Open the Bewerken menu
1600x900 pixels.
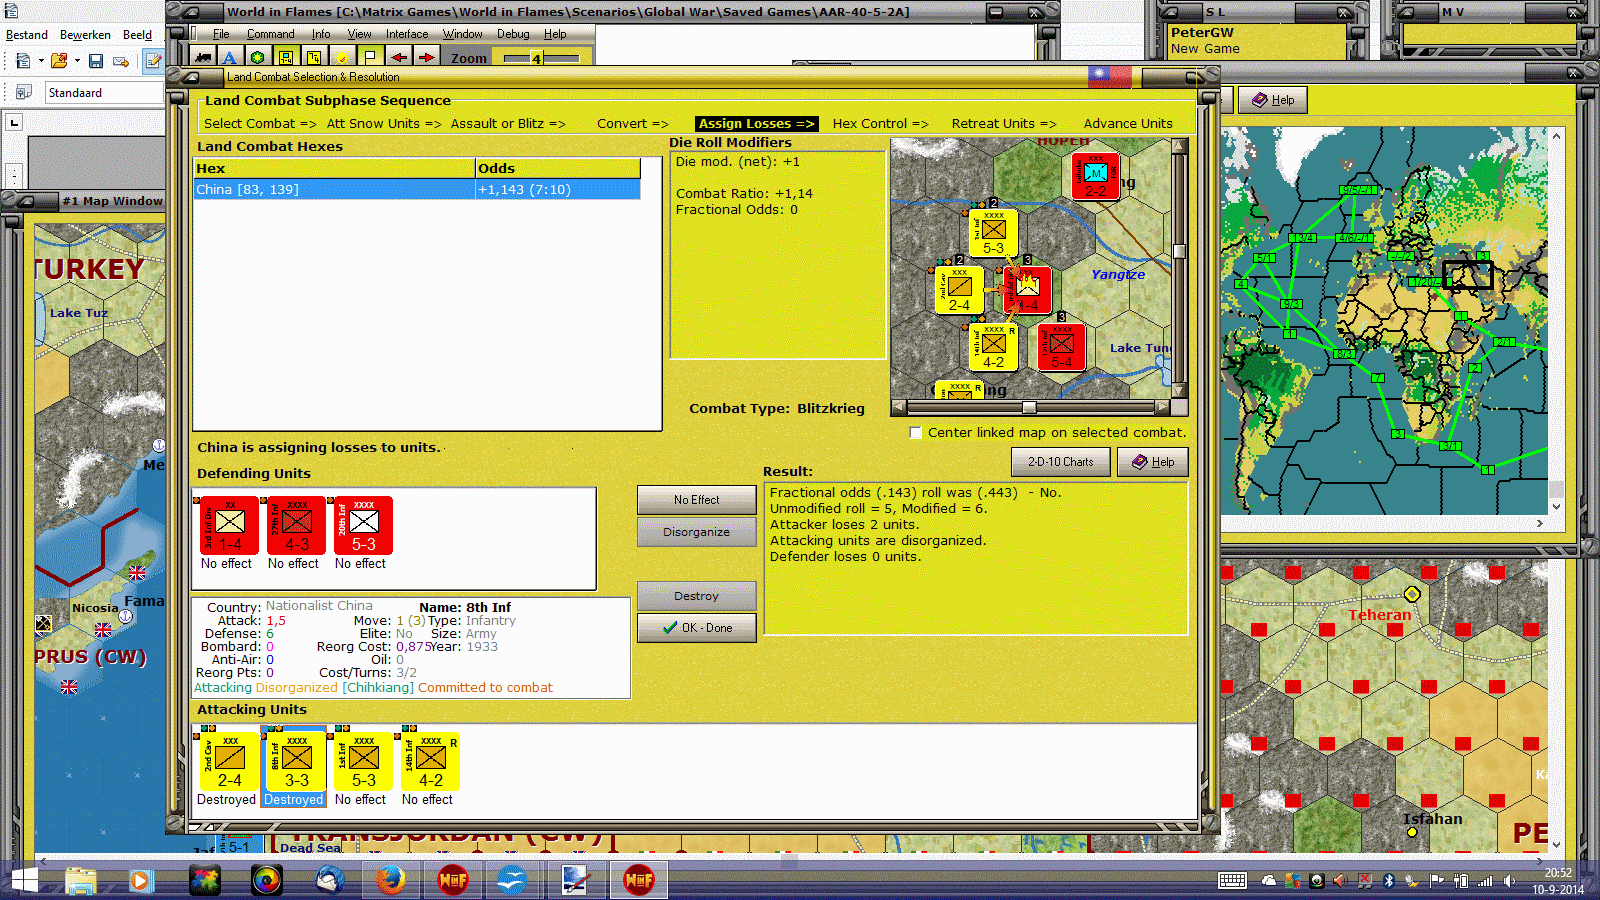(x=85, y=35)
